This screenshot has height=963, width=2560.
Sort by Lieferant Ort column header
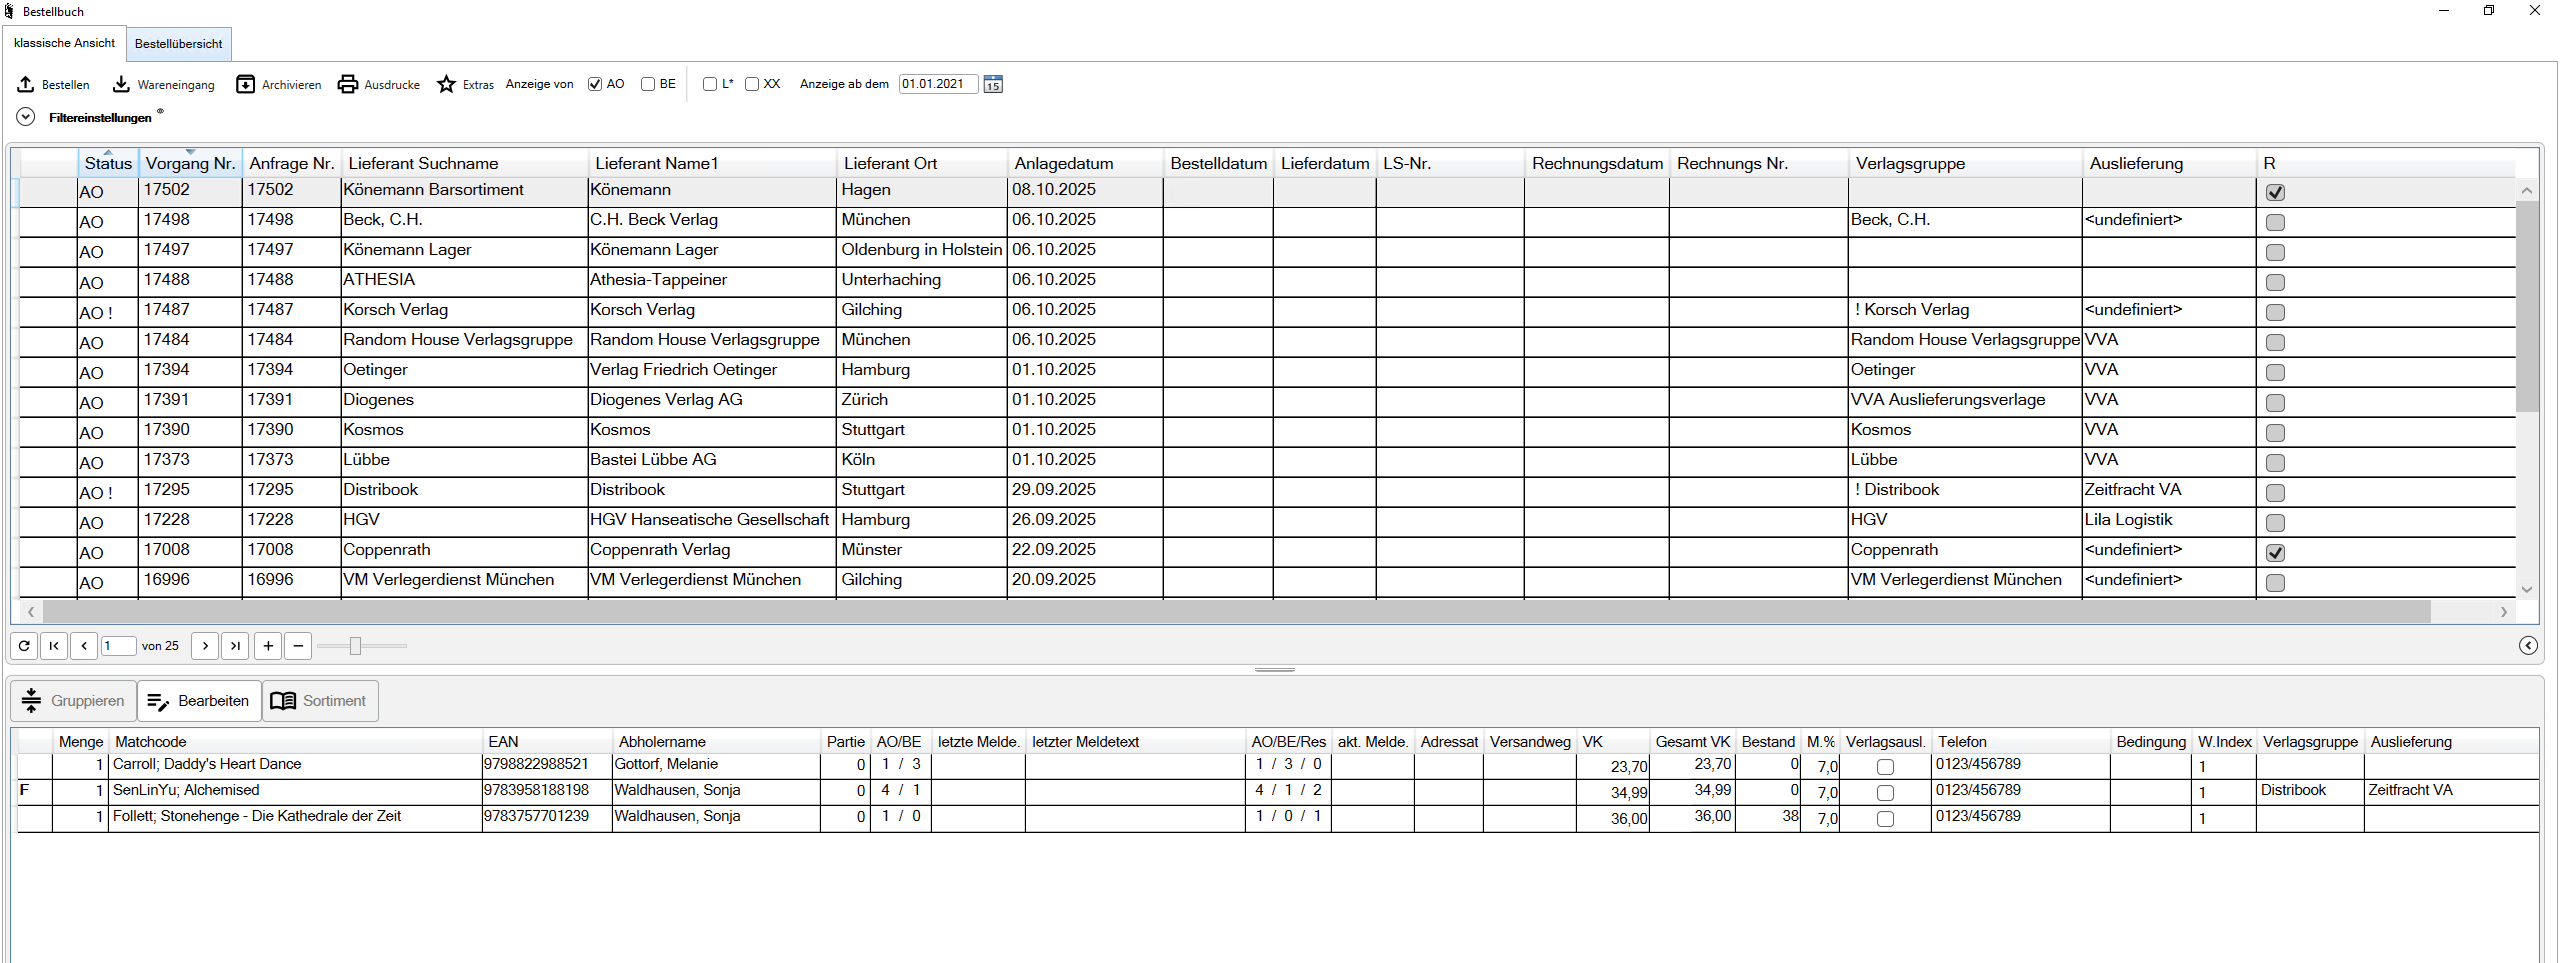pyautogui.click(x=922, y=163)
